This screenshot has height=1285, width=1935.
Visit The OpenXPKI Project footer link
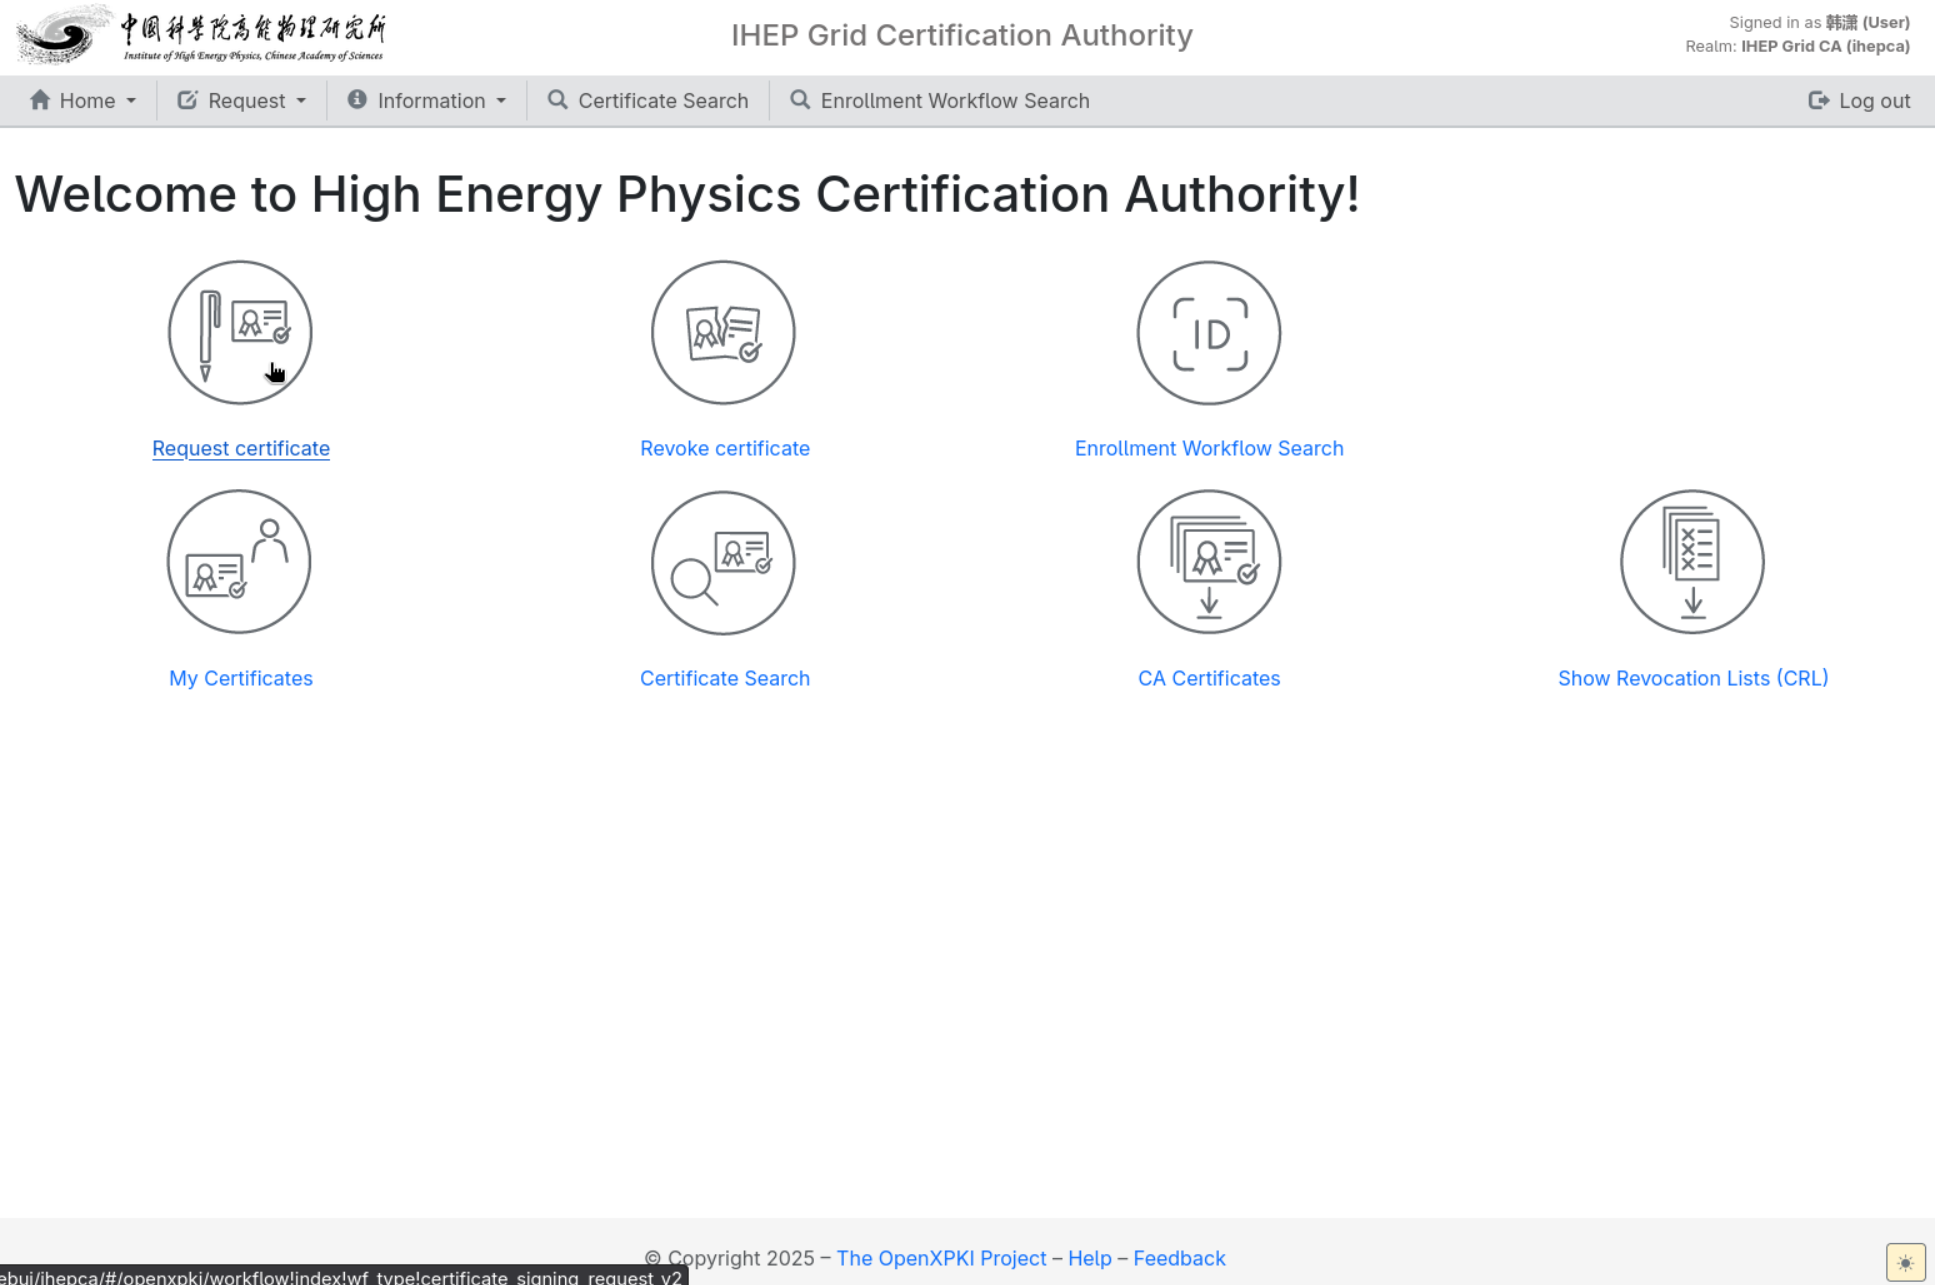941,1258
